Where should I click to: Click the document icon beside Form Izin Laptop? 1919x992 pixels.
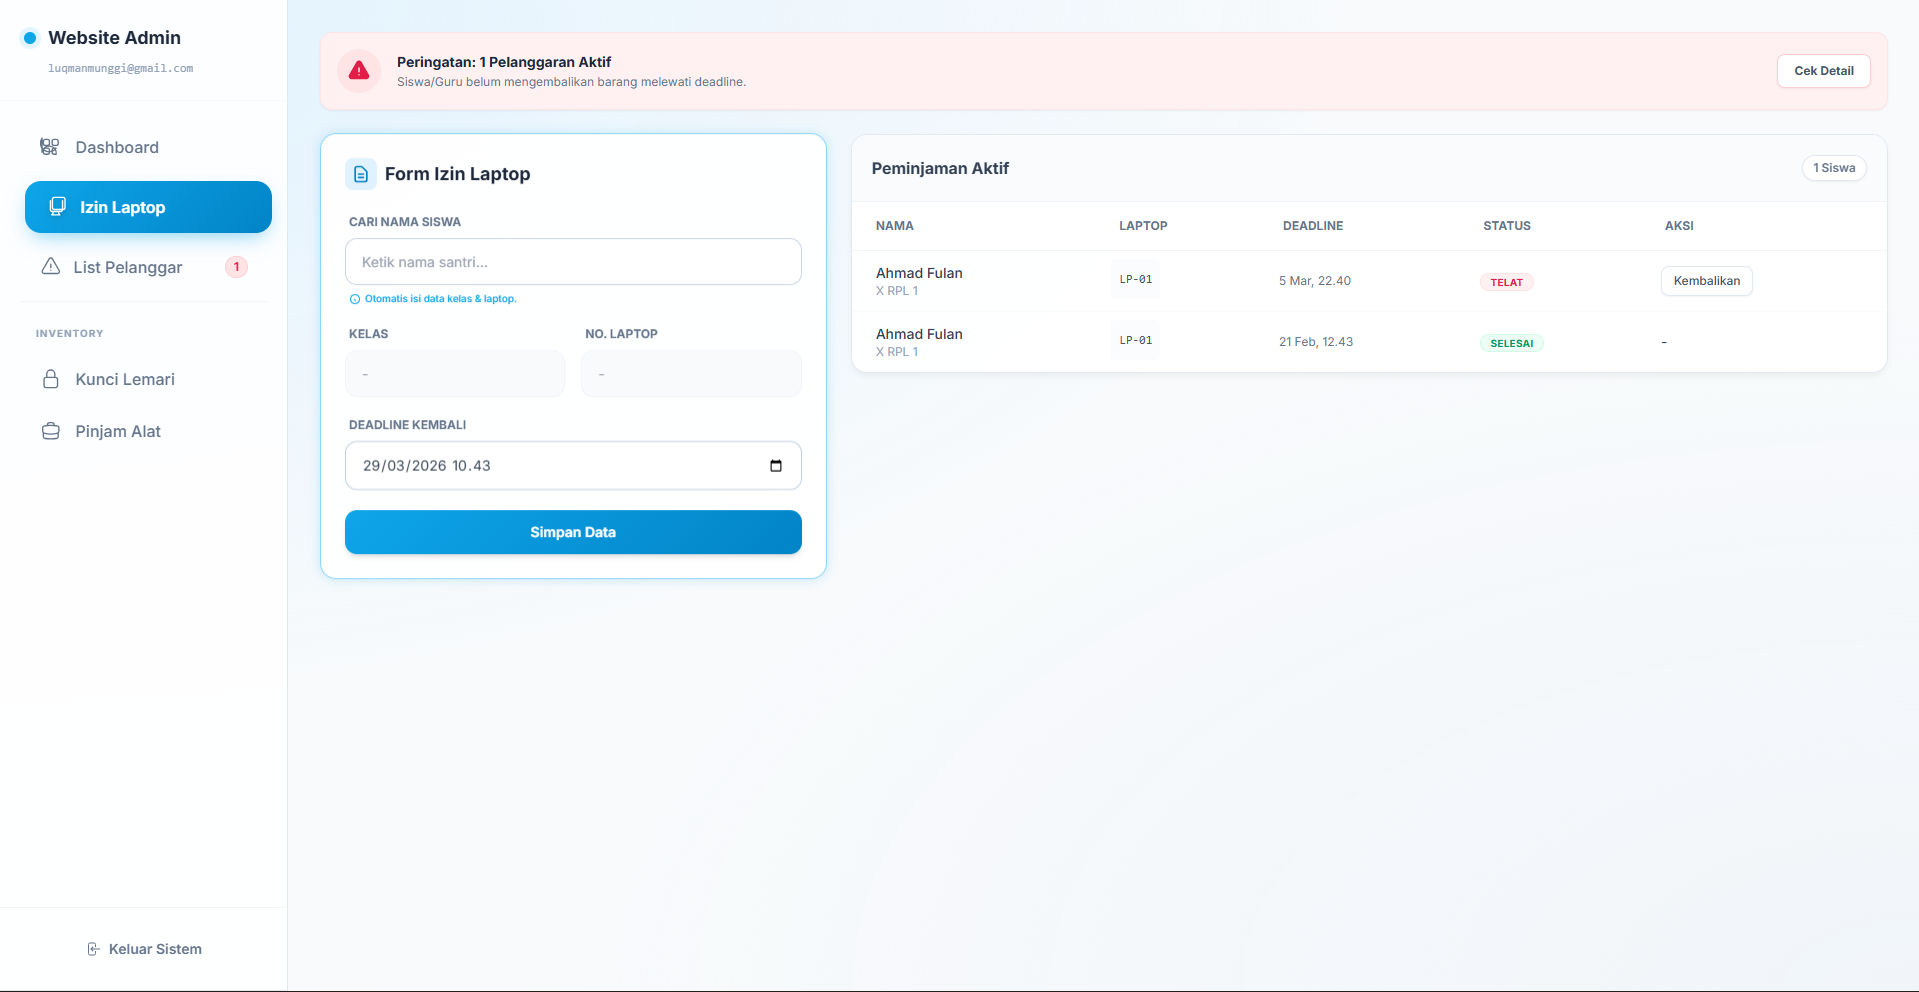pyautogui.click(x=361, y=174)
